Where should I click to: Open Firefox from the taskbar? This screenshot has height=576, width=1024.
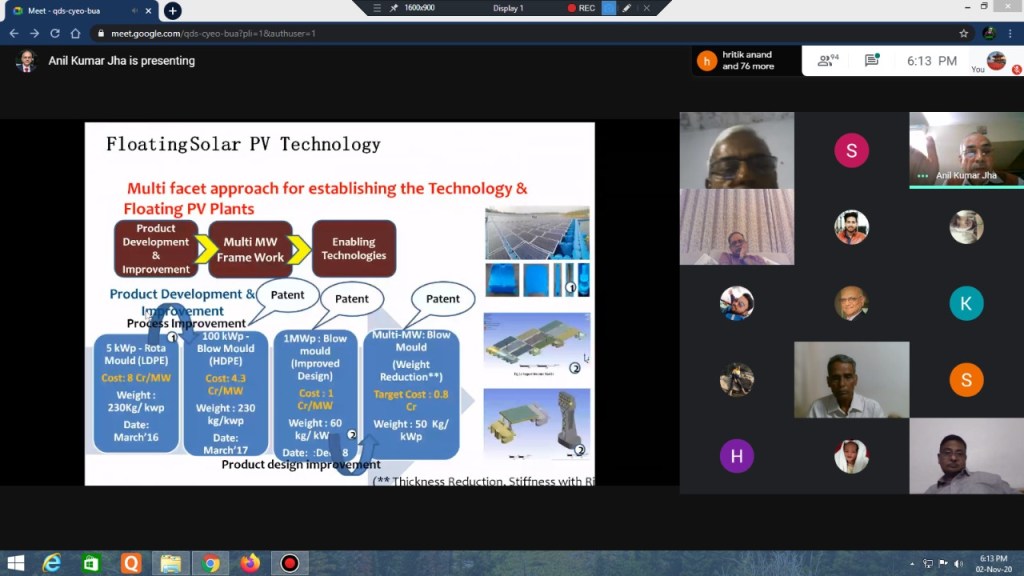coord(250,563)
